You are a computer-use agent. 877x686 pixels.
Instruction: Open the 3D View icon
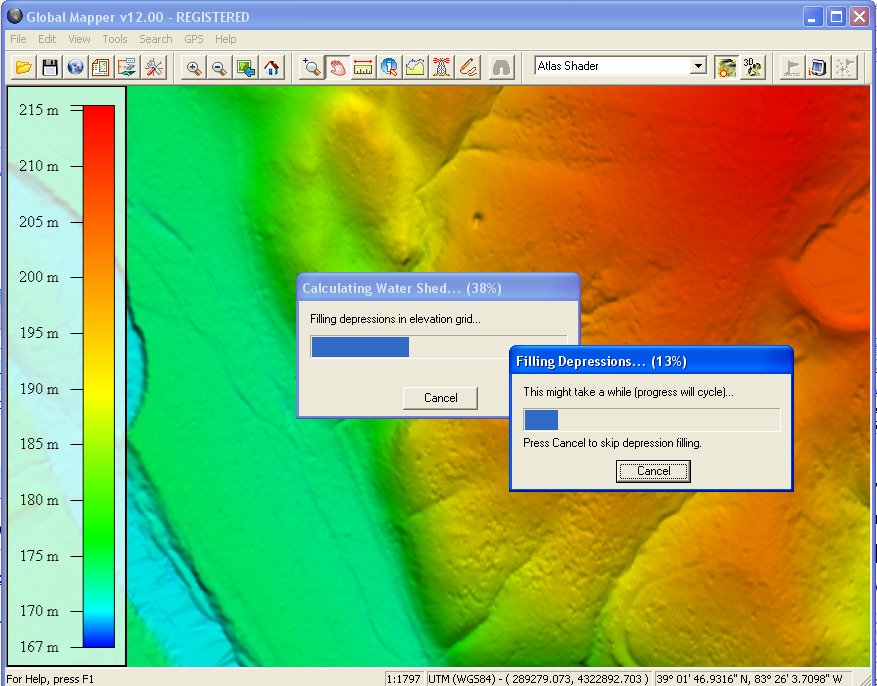tap(752, 67)
